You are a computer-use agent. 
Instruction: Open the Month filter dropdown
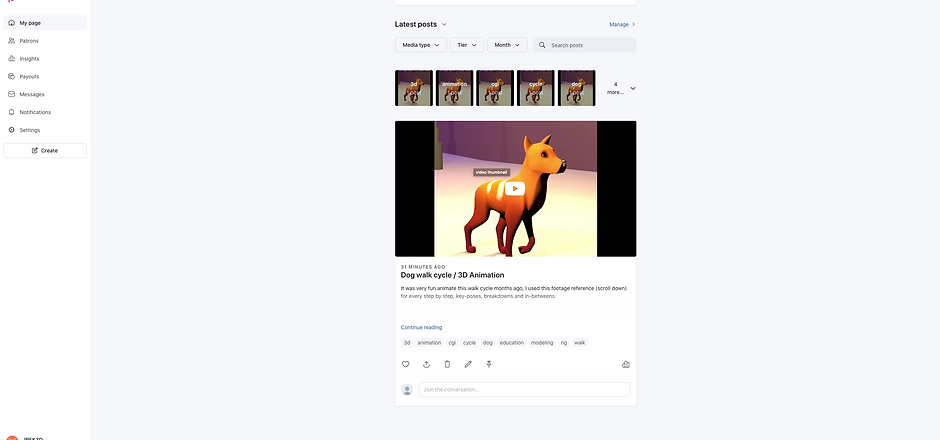(x=507, y=45)
